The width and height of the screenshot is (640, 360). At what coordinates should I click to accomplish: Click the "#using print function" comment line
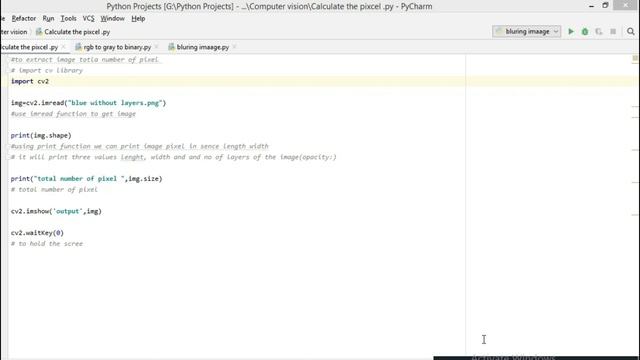click(x=140, y=146)
